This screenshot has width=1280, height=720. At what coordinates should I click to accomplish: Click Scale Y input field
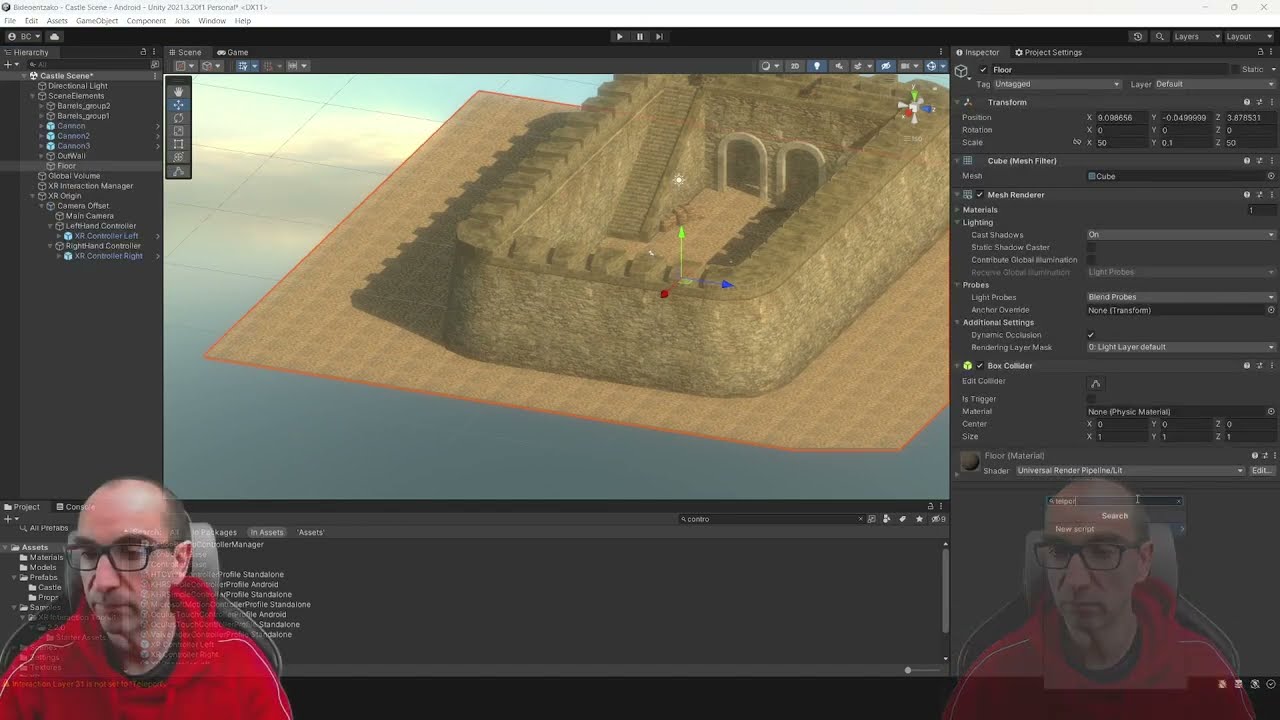pos(1187,143)
